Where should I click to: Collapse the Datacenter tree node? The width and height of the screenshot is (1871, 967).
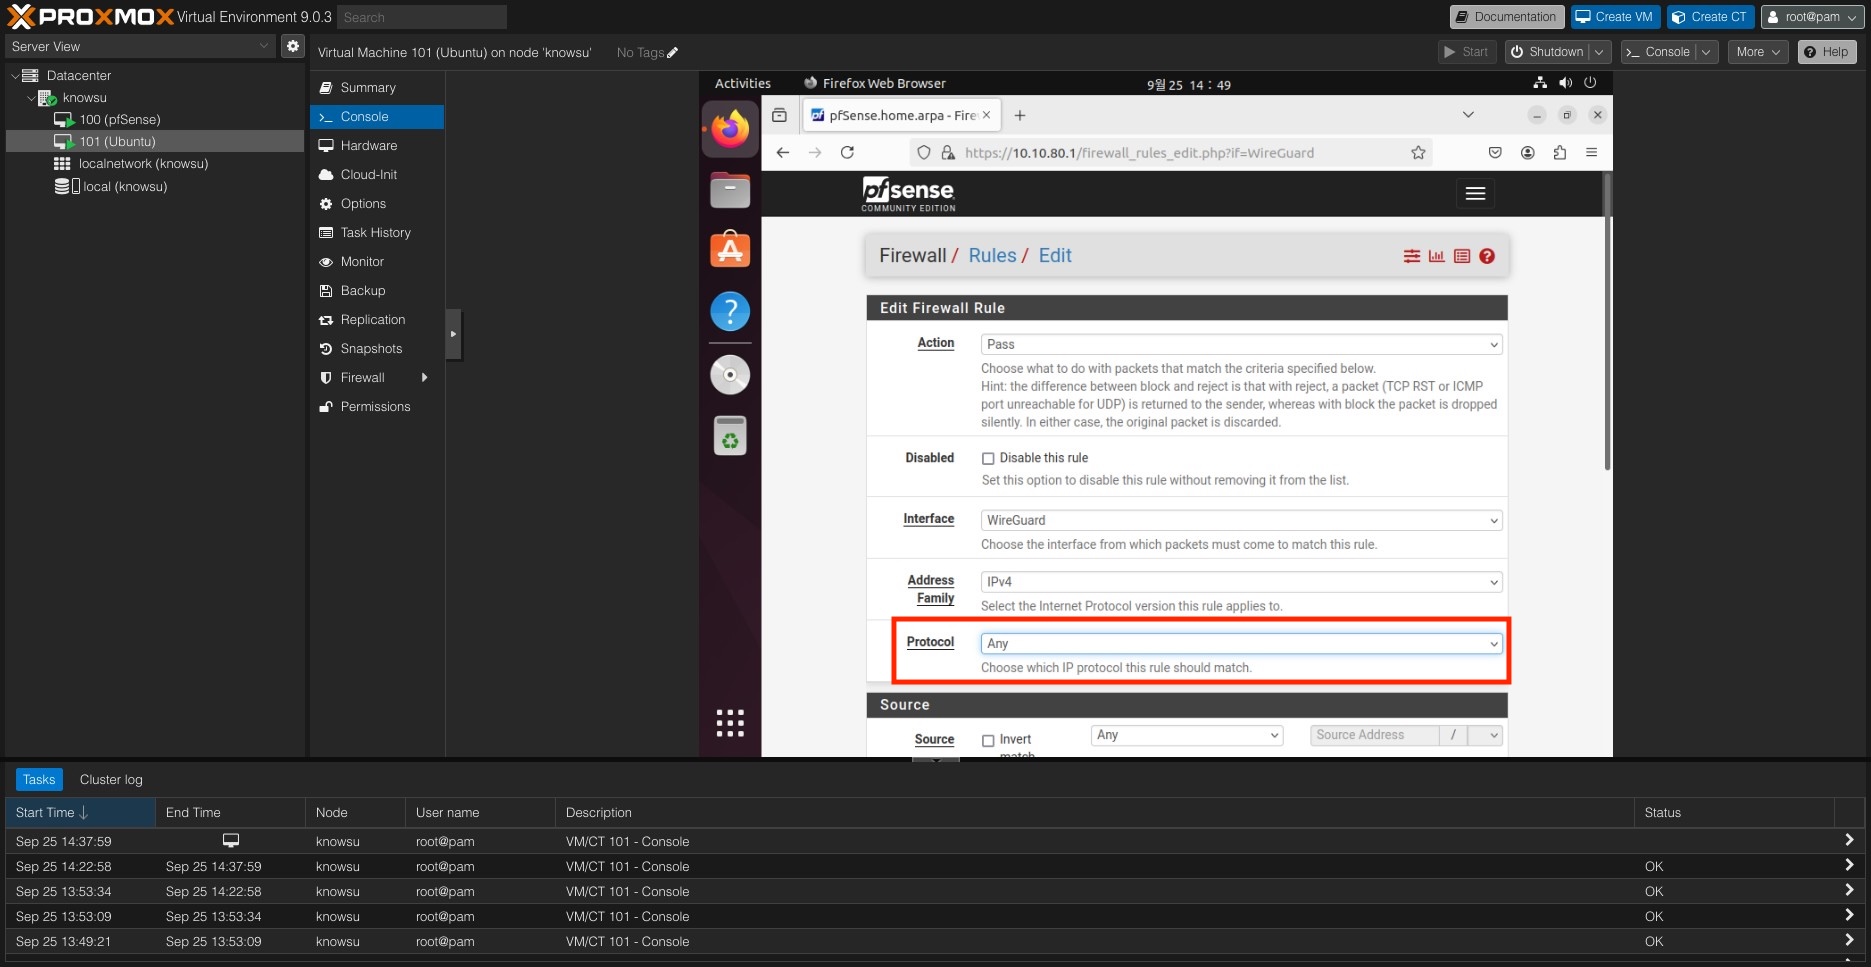[x=15, y=76]
